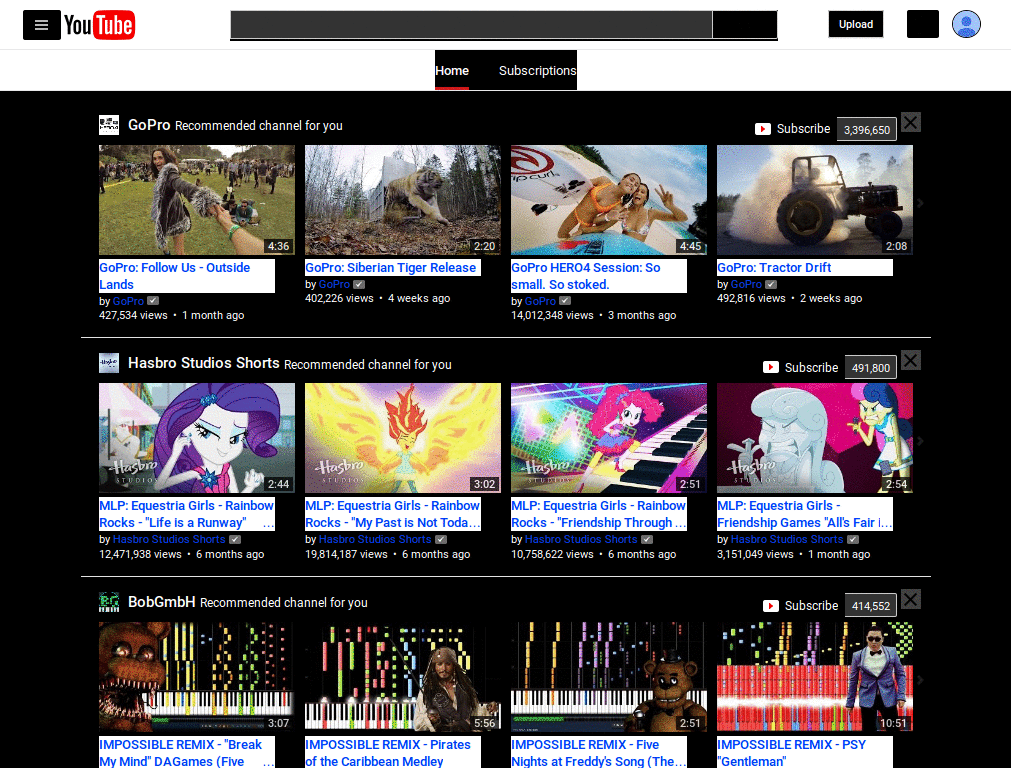Open the Pirates of the Caribbean thumbnail

tap(403, 677)
